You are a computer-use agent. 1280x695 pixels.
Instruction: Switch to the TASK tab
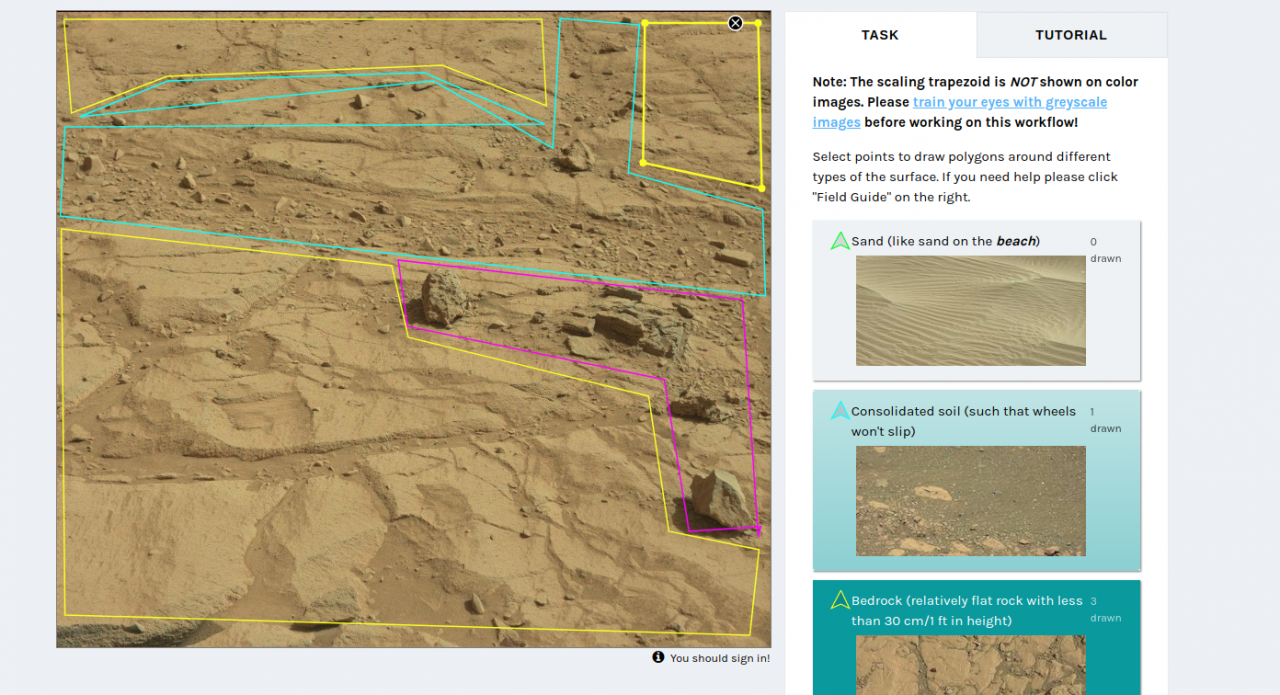[880, 35]
